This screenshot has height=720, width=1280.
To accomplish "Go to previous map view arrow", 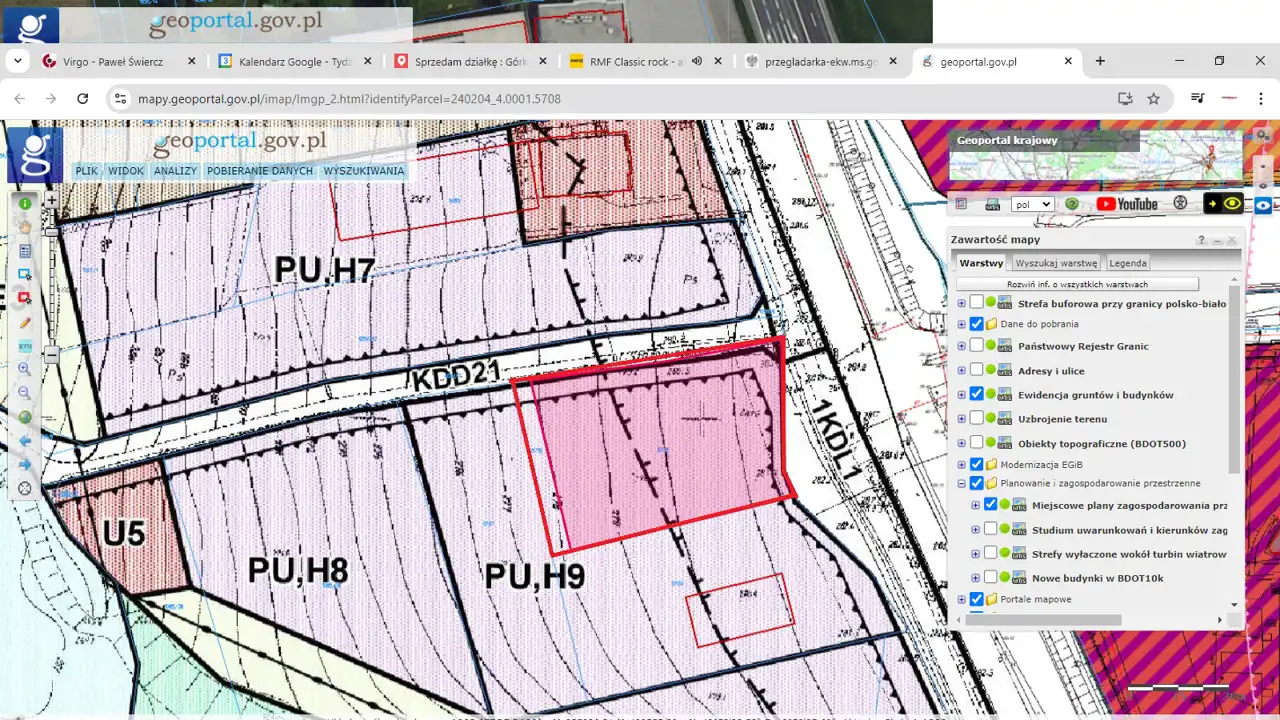I will coord(25,441).
